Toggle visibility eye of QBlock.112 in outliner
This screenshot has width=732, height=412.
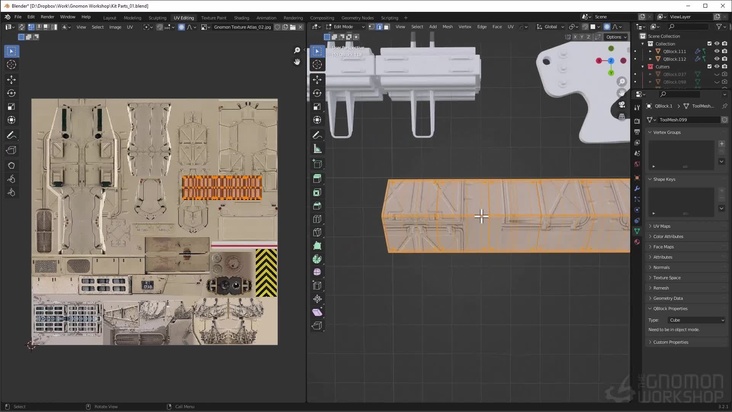[x=717, y=59]
